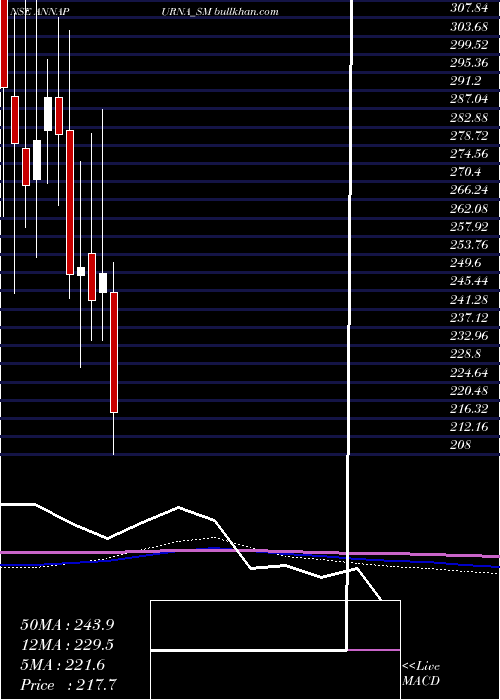
Task: Click the NSE ANNAP ticker title
Action: click(39, 11)
